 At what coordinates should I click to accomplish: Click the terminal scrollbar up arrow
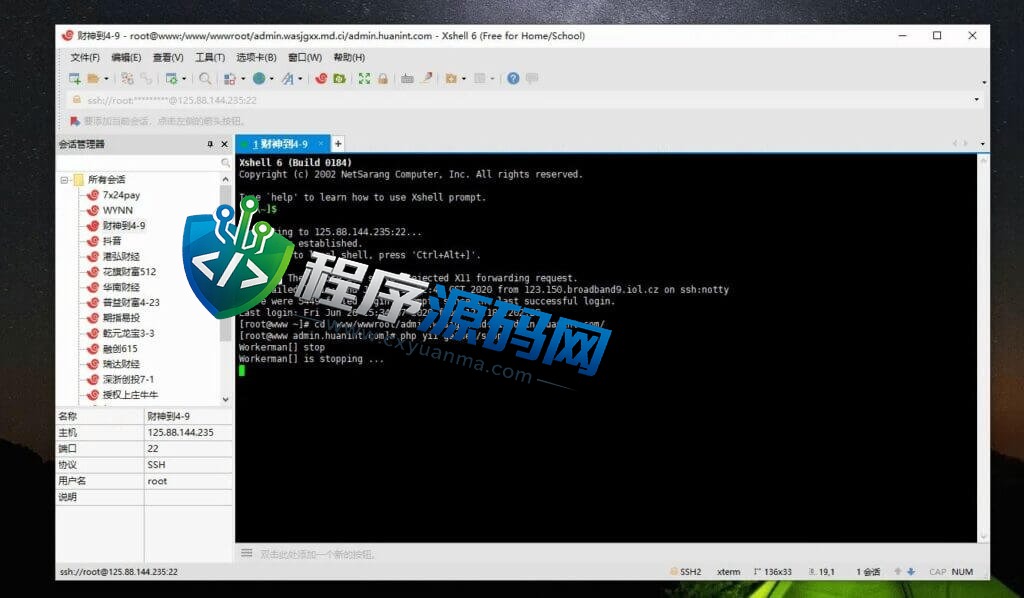(x=983, y=159)
